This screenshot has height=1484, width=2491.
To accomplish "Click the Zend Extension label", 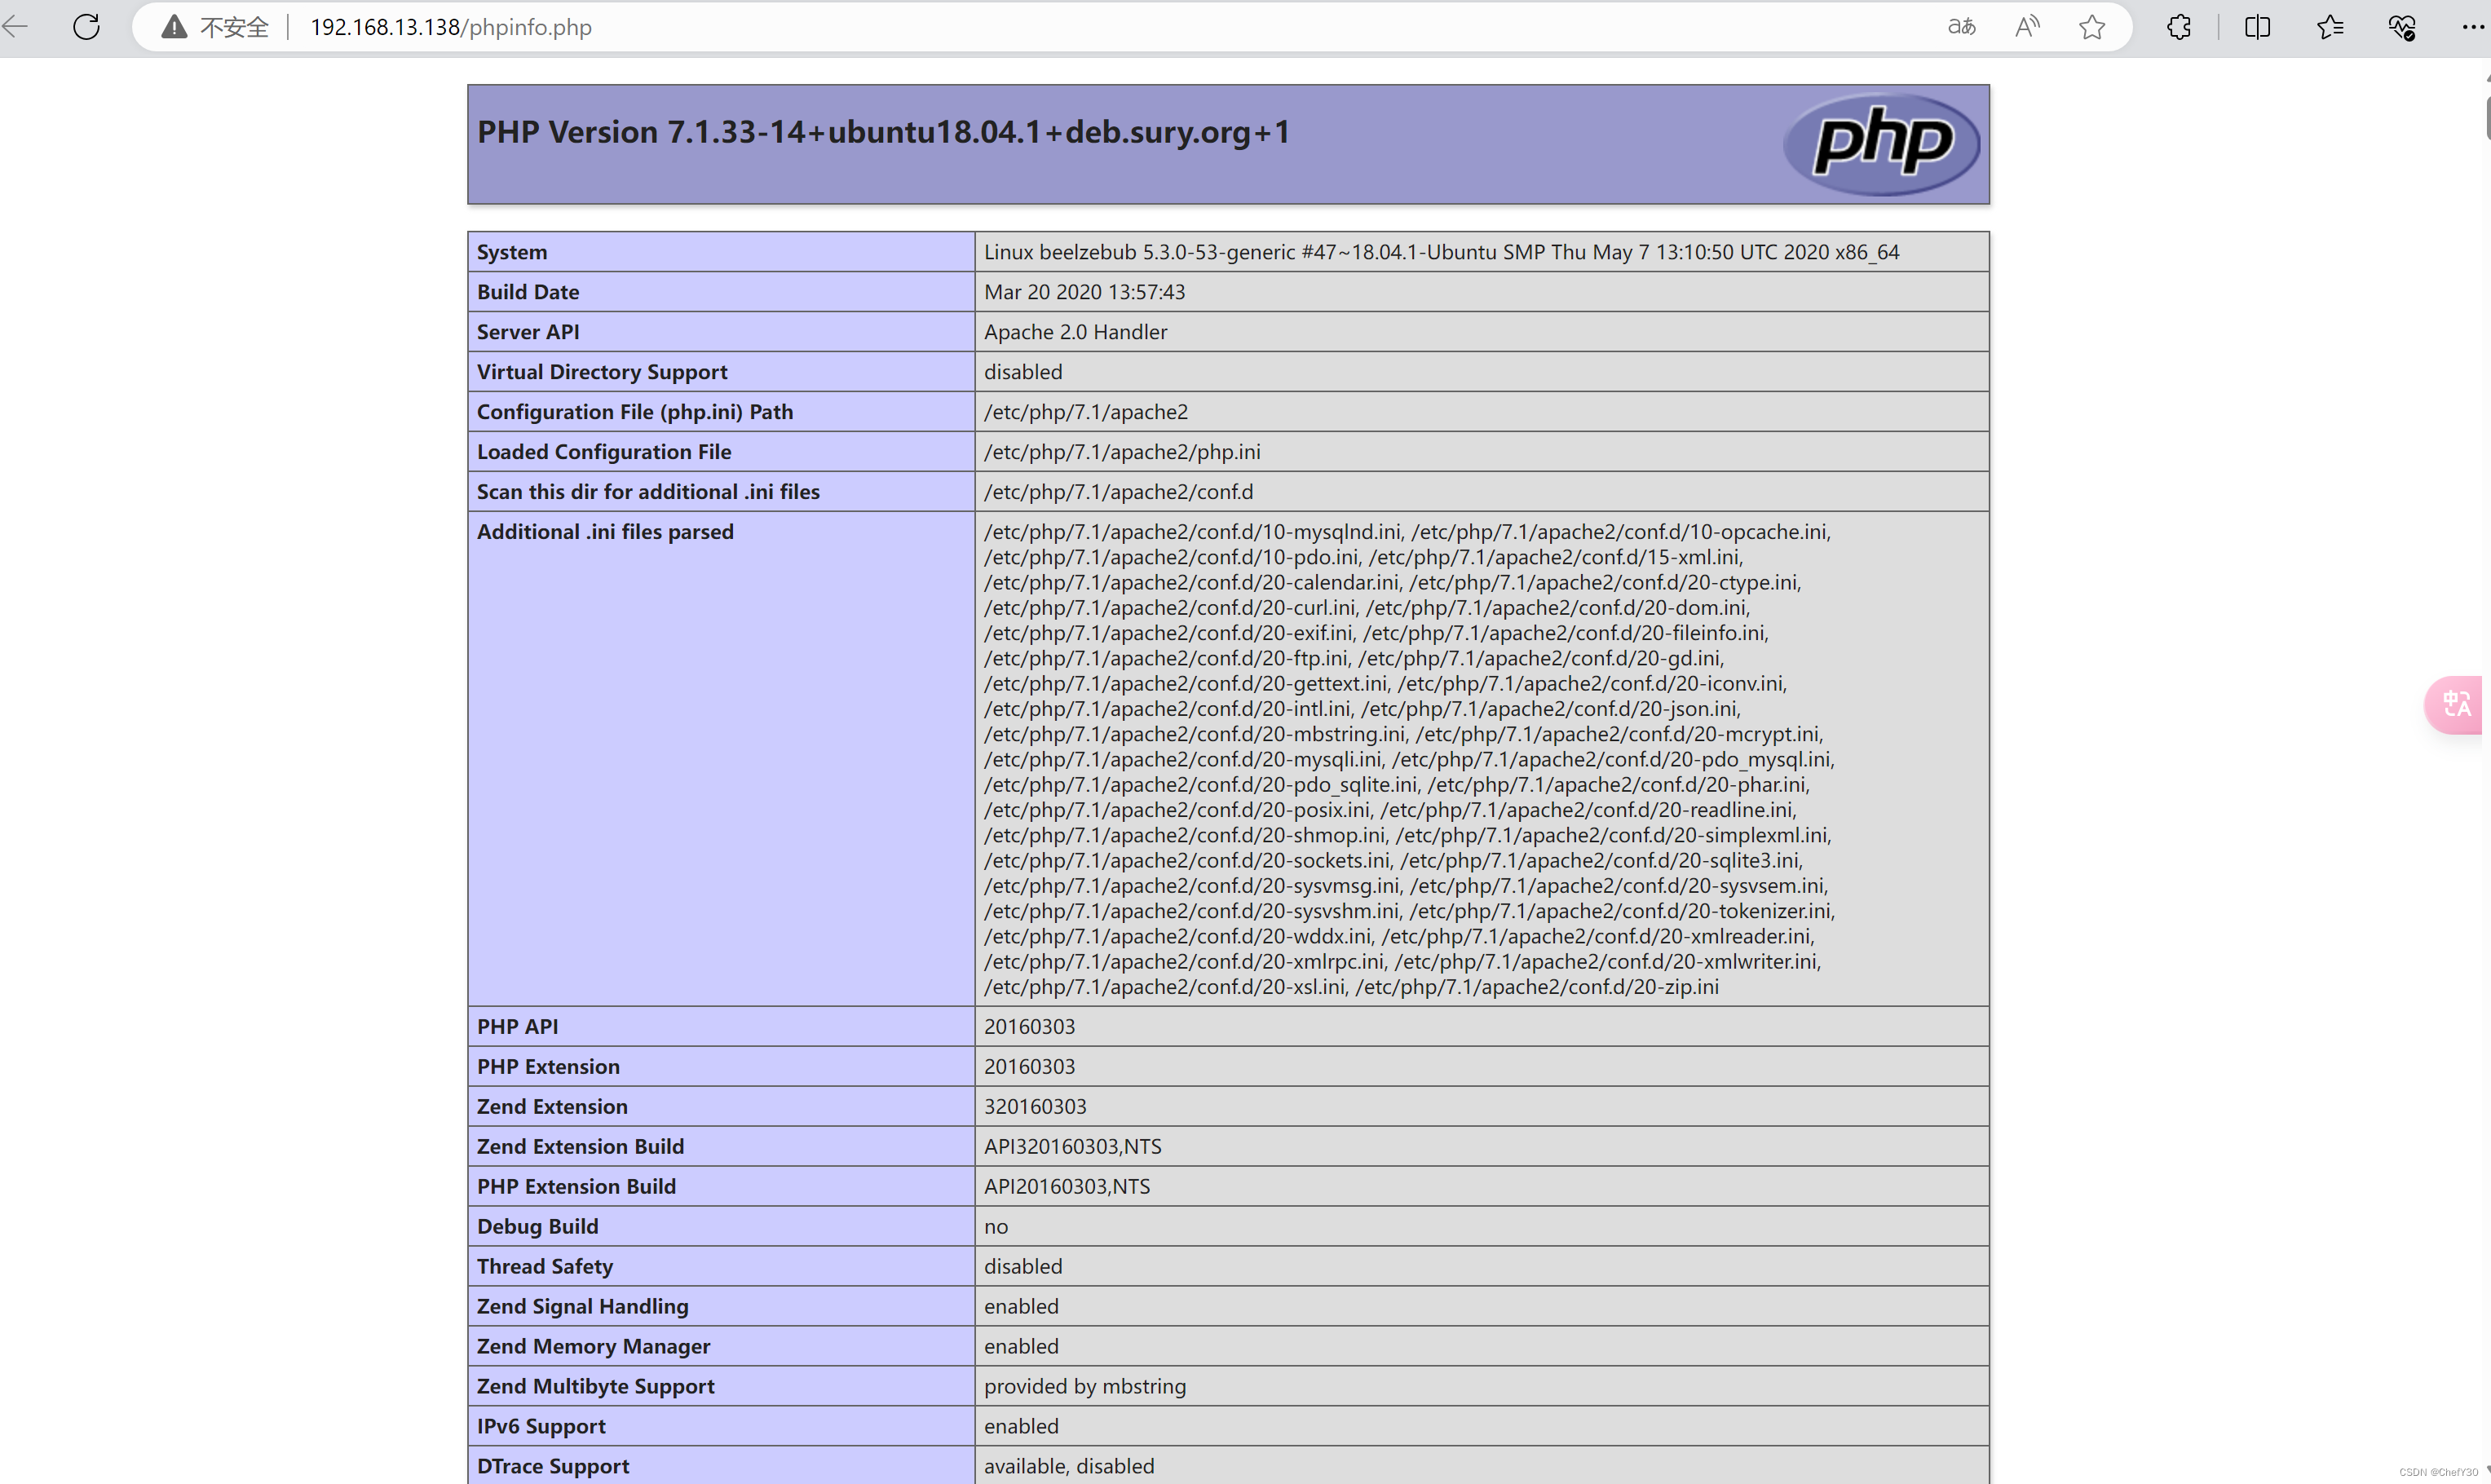I will point(552,1106).
